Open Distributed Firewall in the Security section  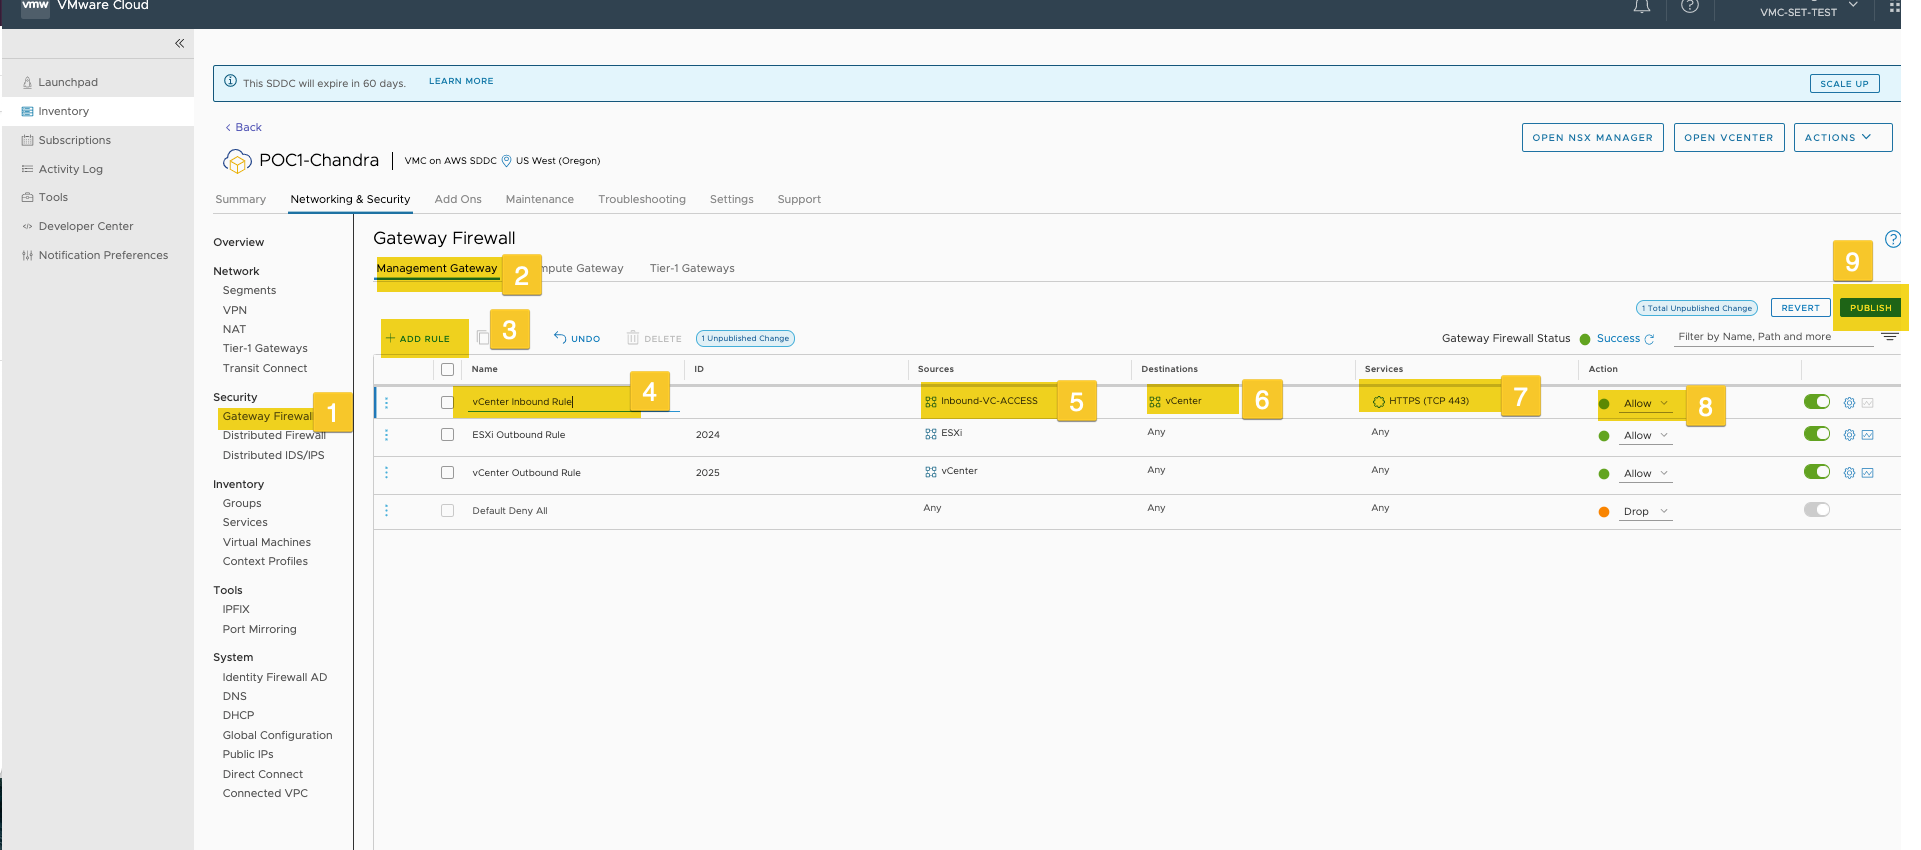[274, 436]
